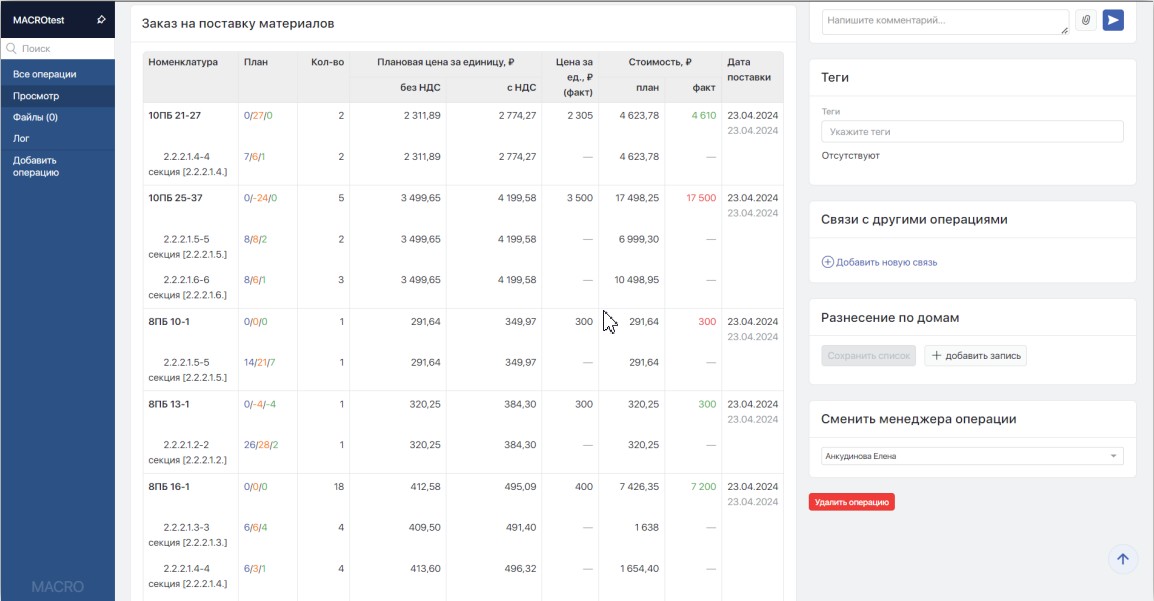
Task: Open Все операции in sidebar
Action: click(45, 75)
